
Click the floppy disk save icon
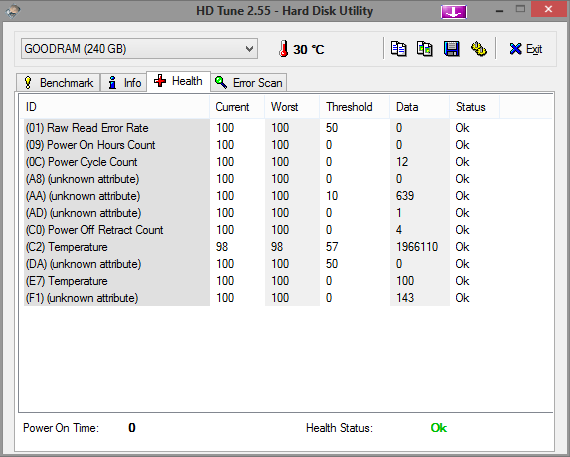451,49
